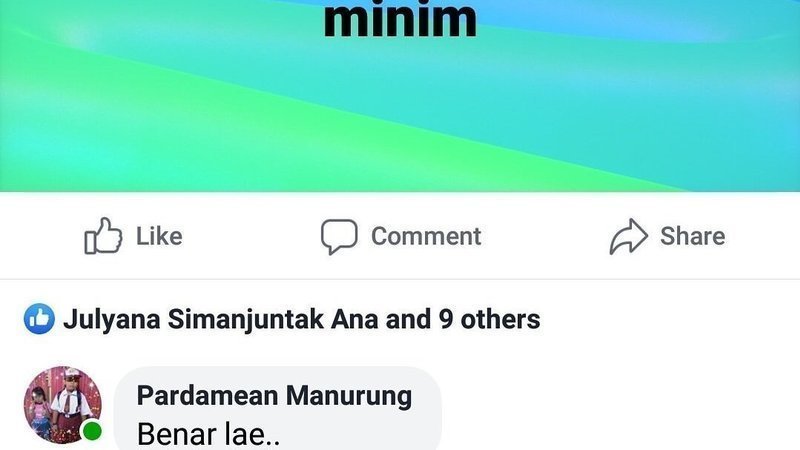Click the Like label text
Image resolution: width=800 pixels, height=450 pixels.
coord(159,236)
